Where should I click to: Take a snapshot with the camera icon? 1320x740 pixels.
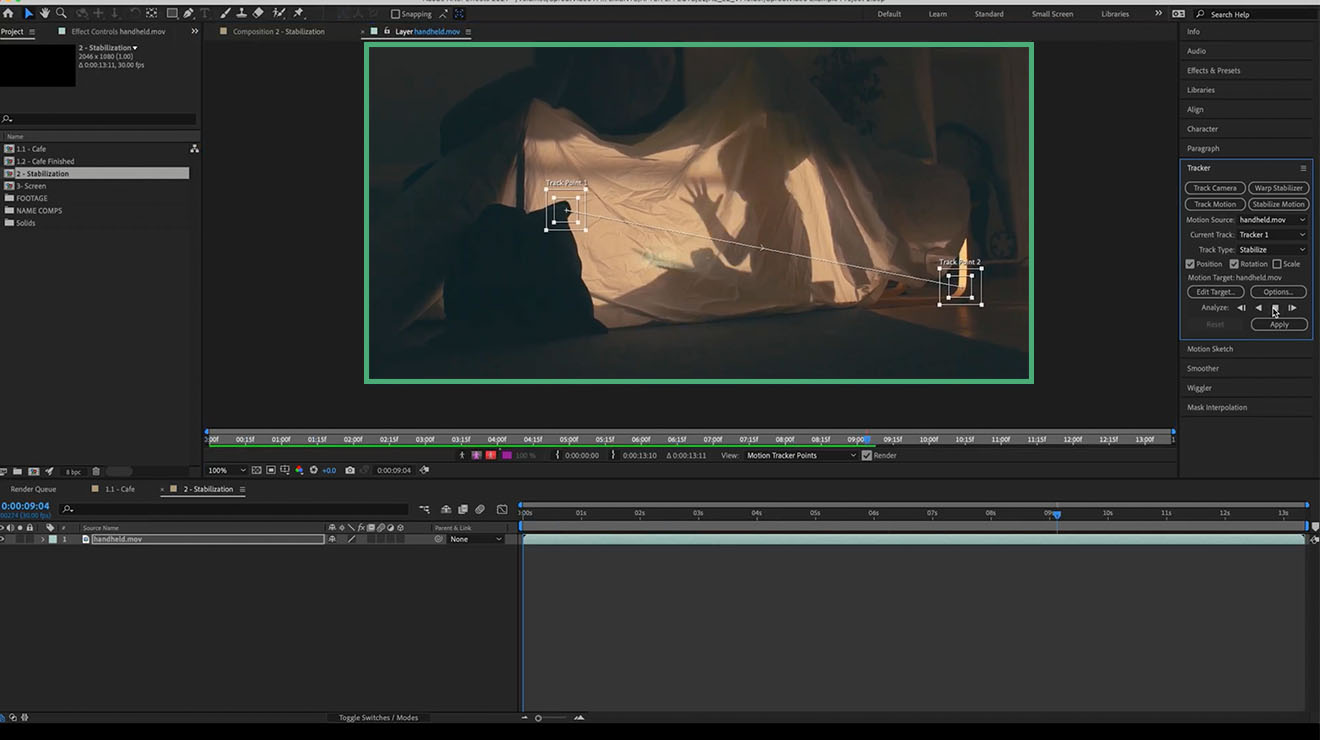pos(349,471)
